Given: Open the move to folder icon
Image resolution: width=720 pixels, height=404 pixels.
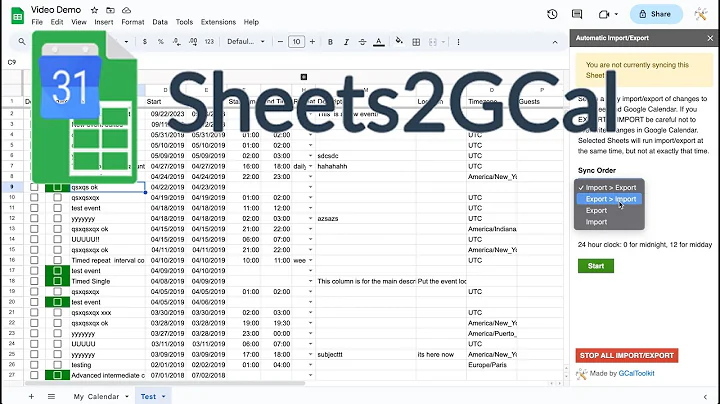Looking at the screenshot, I should [x=110, y=10].
